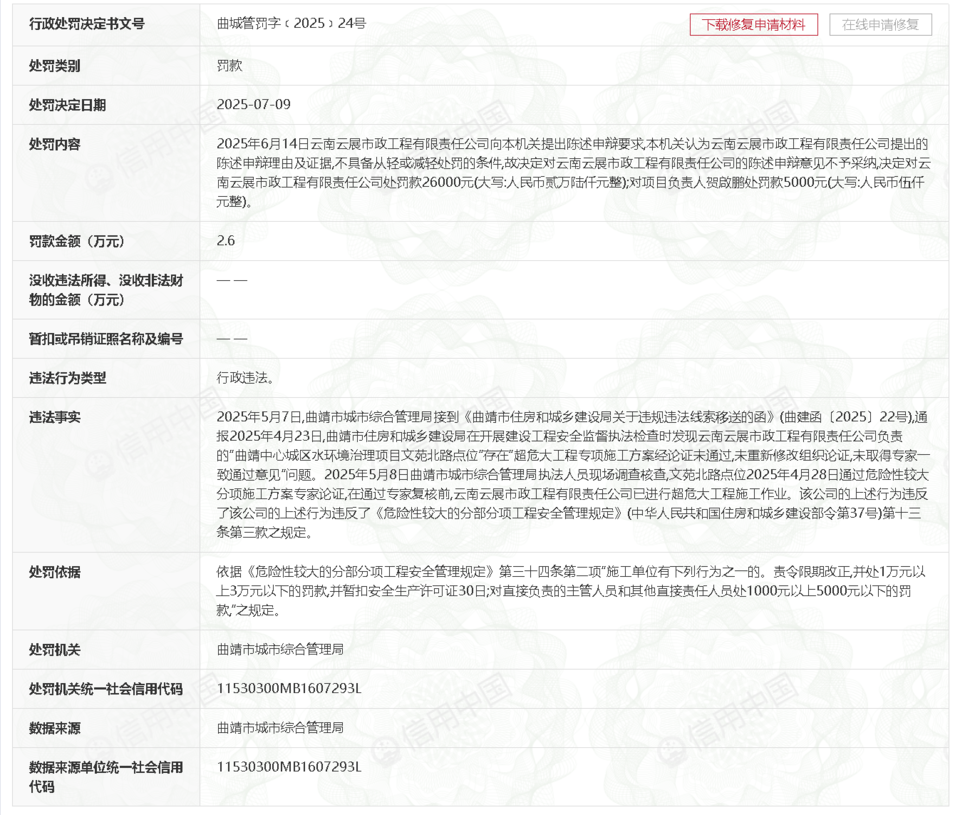The image size is (960, 815).
Task: Select credit code in 处罚机关统一社会信用代码 row
Action: tap(289, 689)
